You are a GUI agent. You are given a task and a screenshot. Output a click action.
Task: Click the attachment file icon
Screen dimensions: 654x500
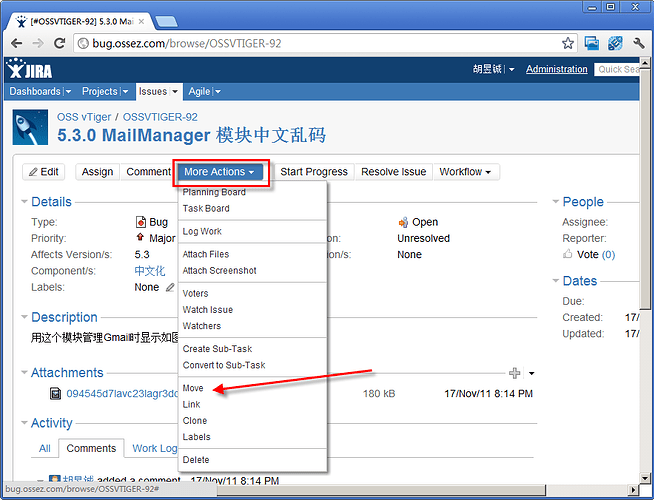[55, 394]
